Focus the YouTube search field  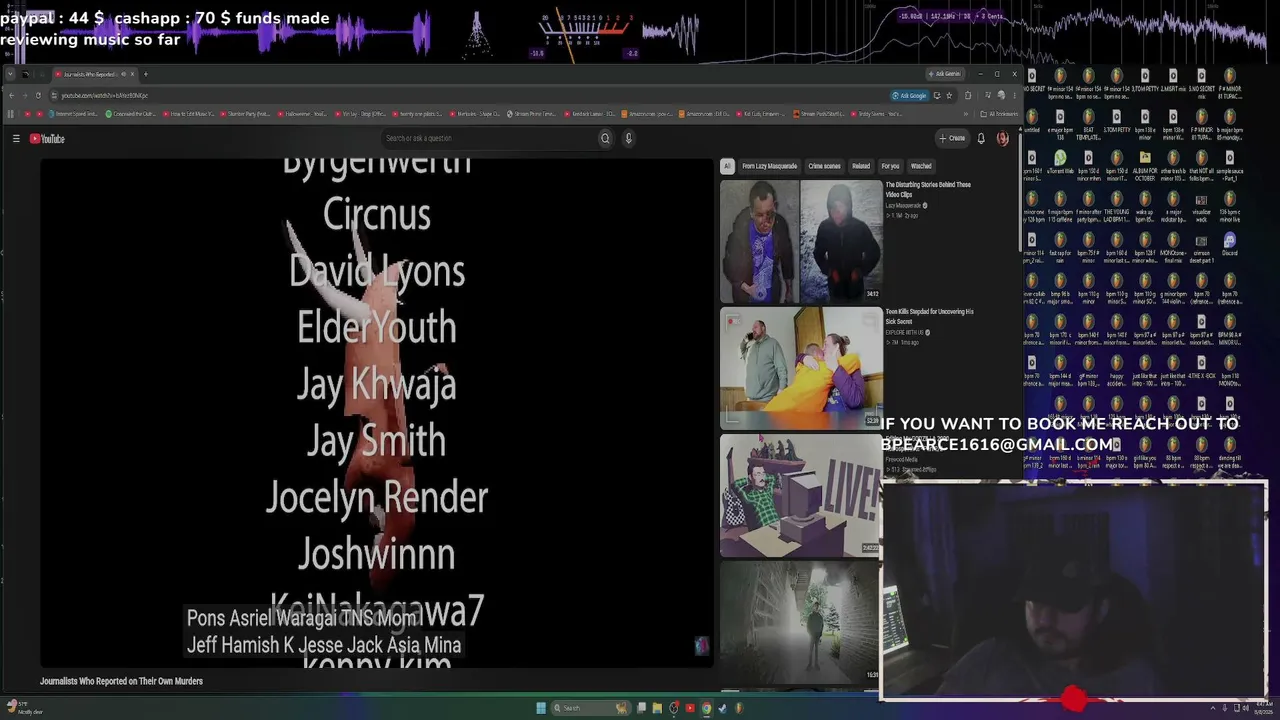(488, 139)
